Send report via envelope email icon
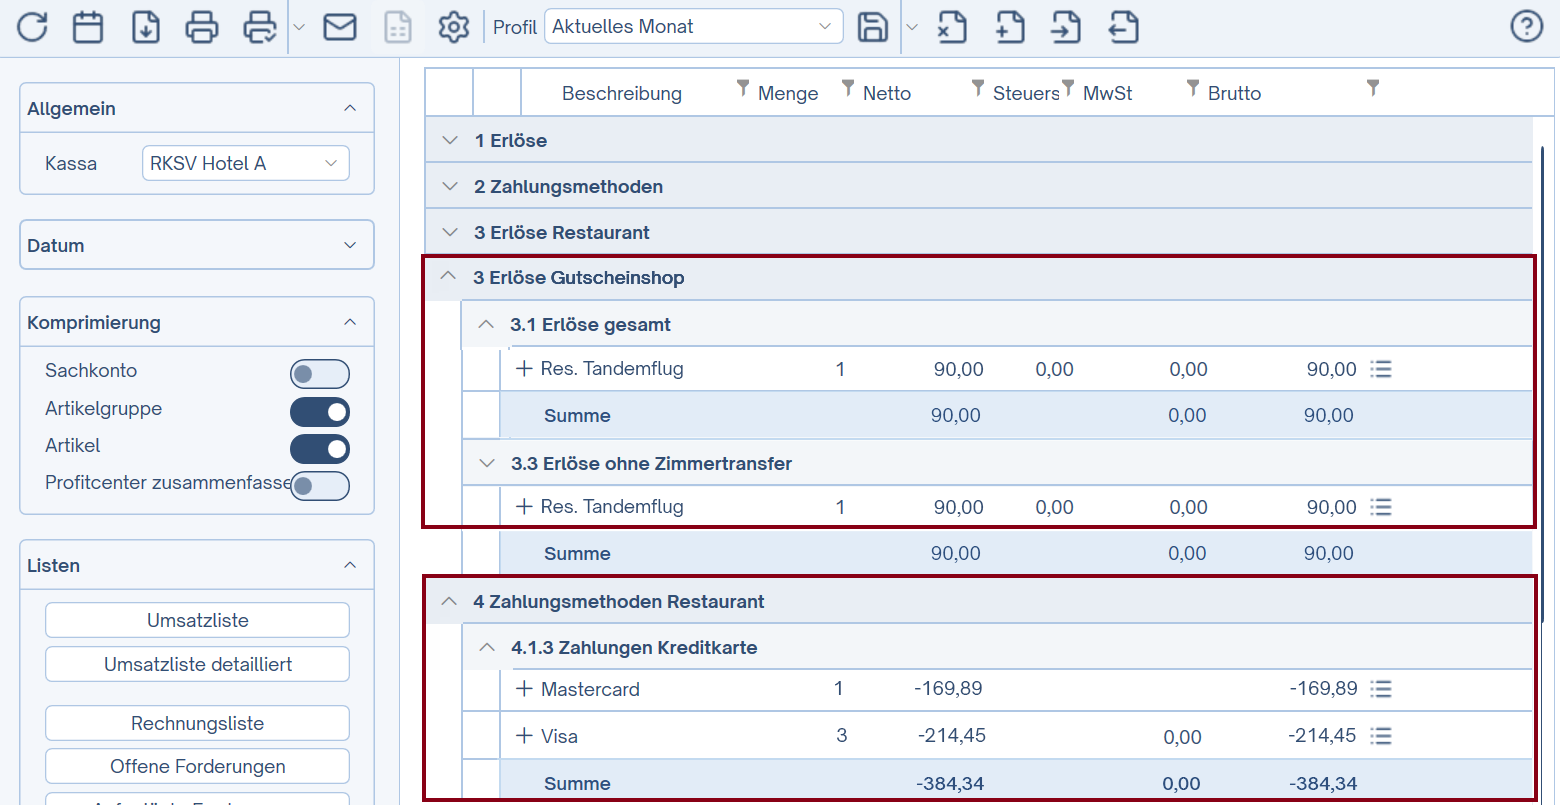Viewport: 1560px width, 805px height. [340, 27]
